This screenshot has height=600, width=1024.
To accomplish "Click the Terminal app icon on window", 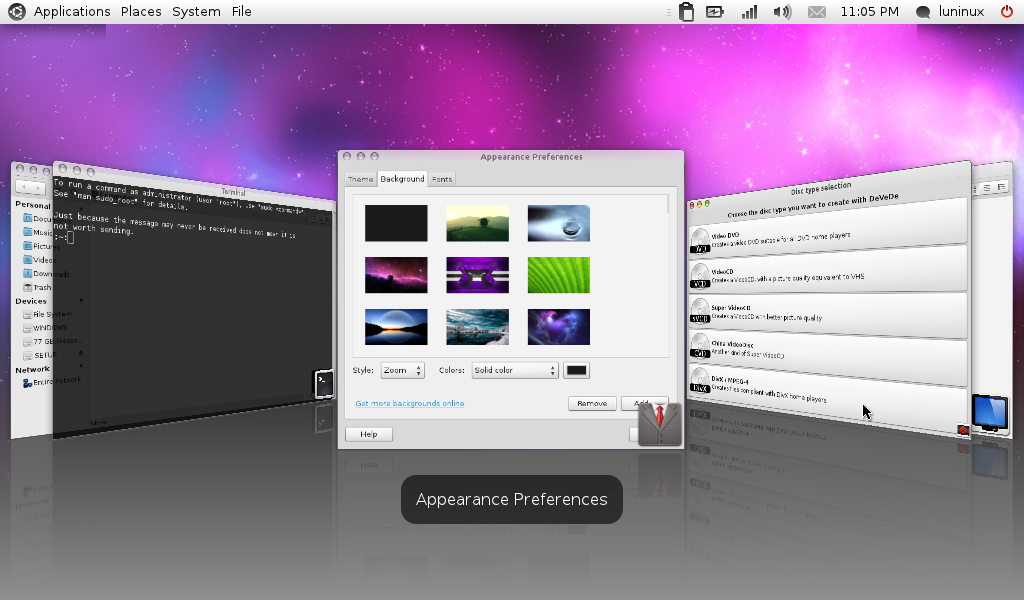I will (x=323, y=384).
